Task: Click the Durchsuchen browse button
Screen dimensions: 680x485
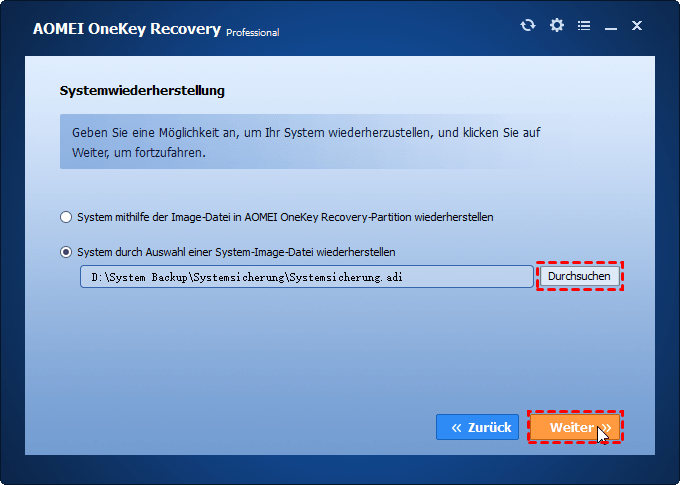Action: [x=579, y=276]
